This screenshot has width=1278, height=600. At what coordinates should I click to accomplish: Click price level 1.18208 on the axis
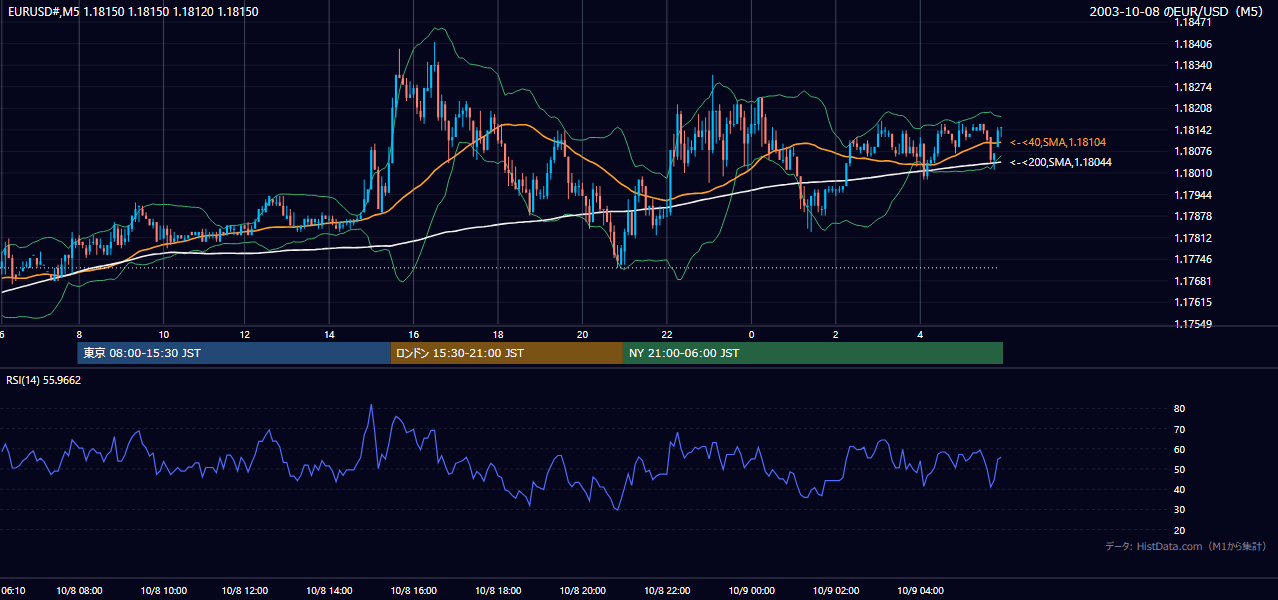(1192, 108)
